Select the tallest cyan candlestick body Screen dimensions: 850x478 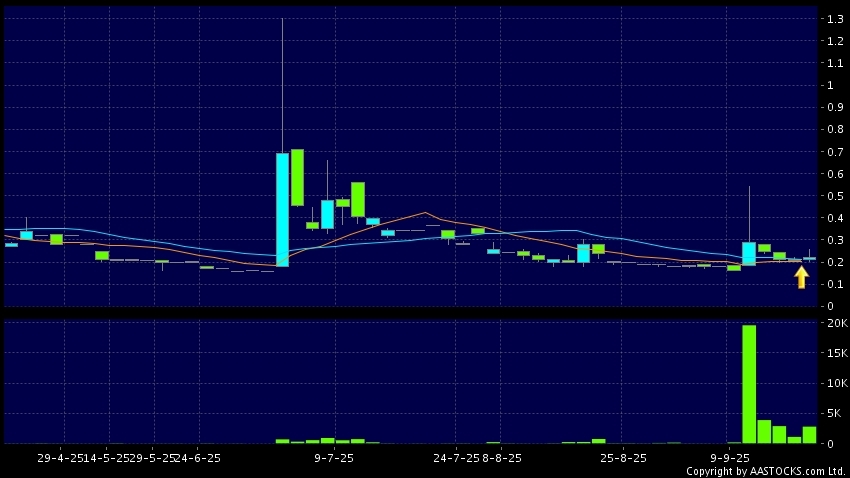point(282,209)
